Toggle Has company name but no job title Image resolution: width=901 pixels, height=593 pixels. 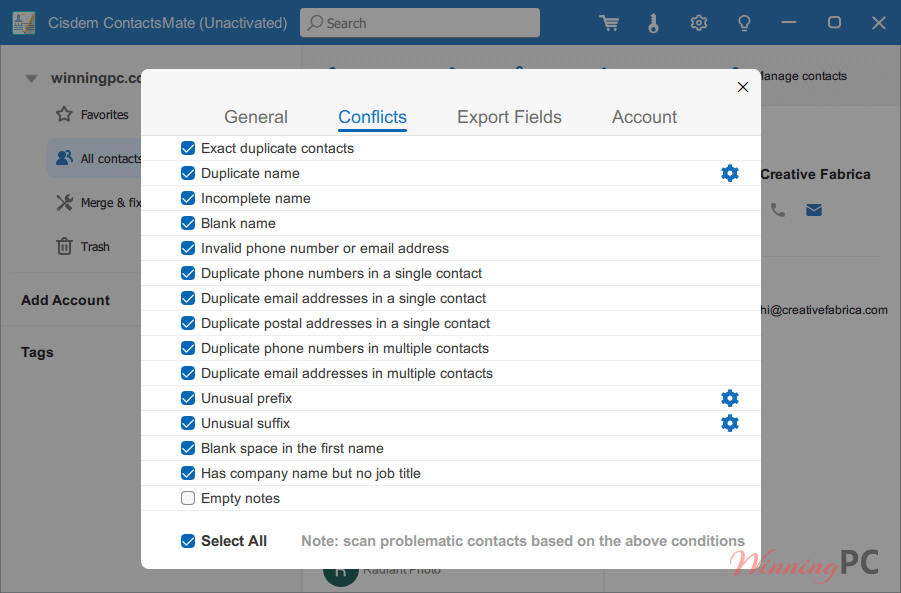pyautogui.click(x=188, y=473)
